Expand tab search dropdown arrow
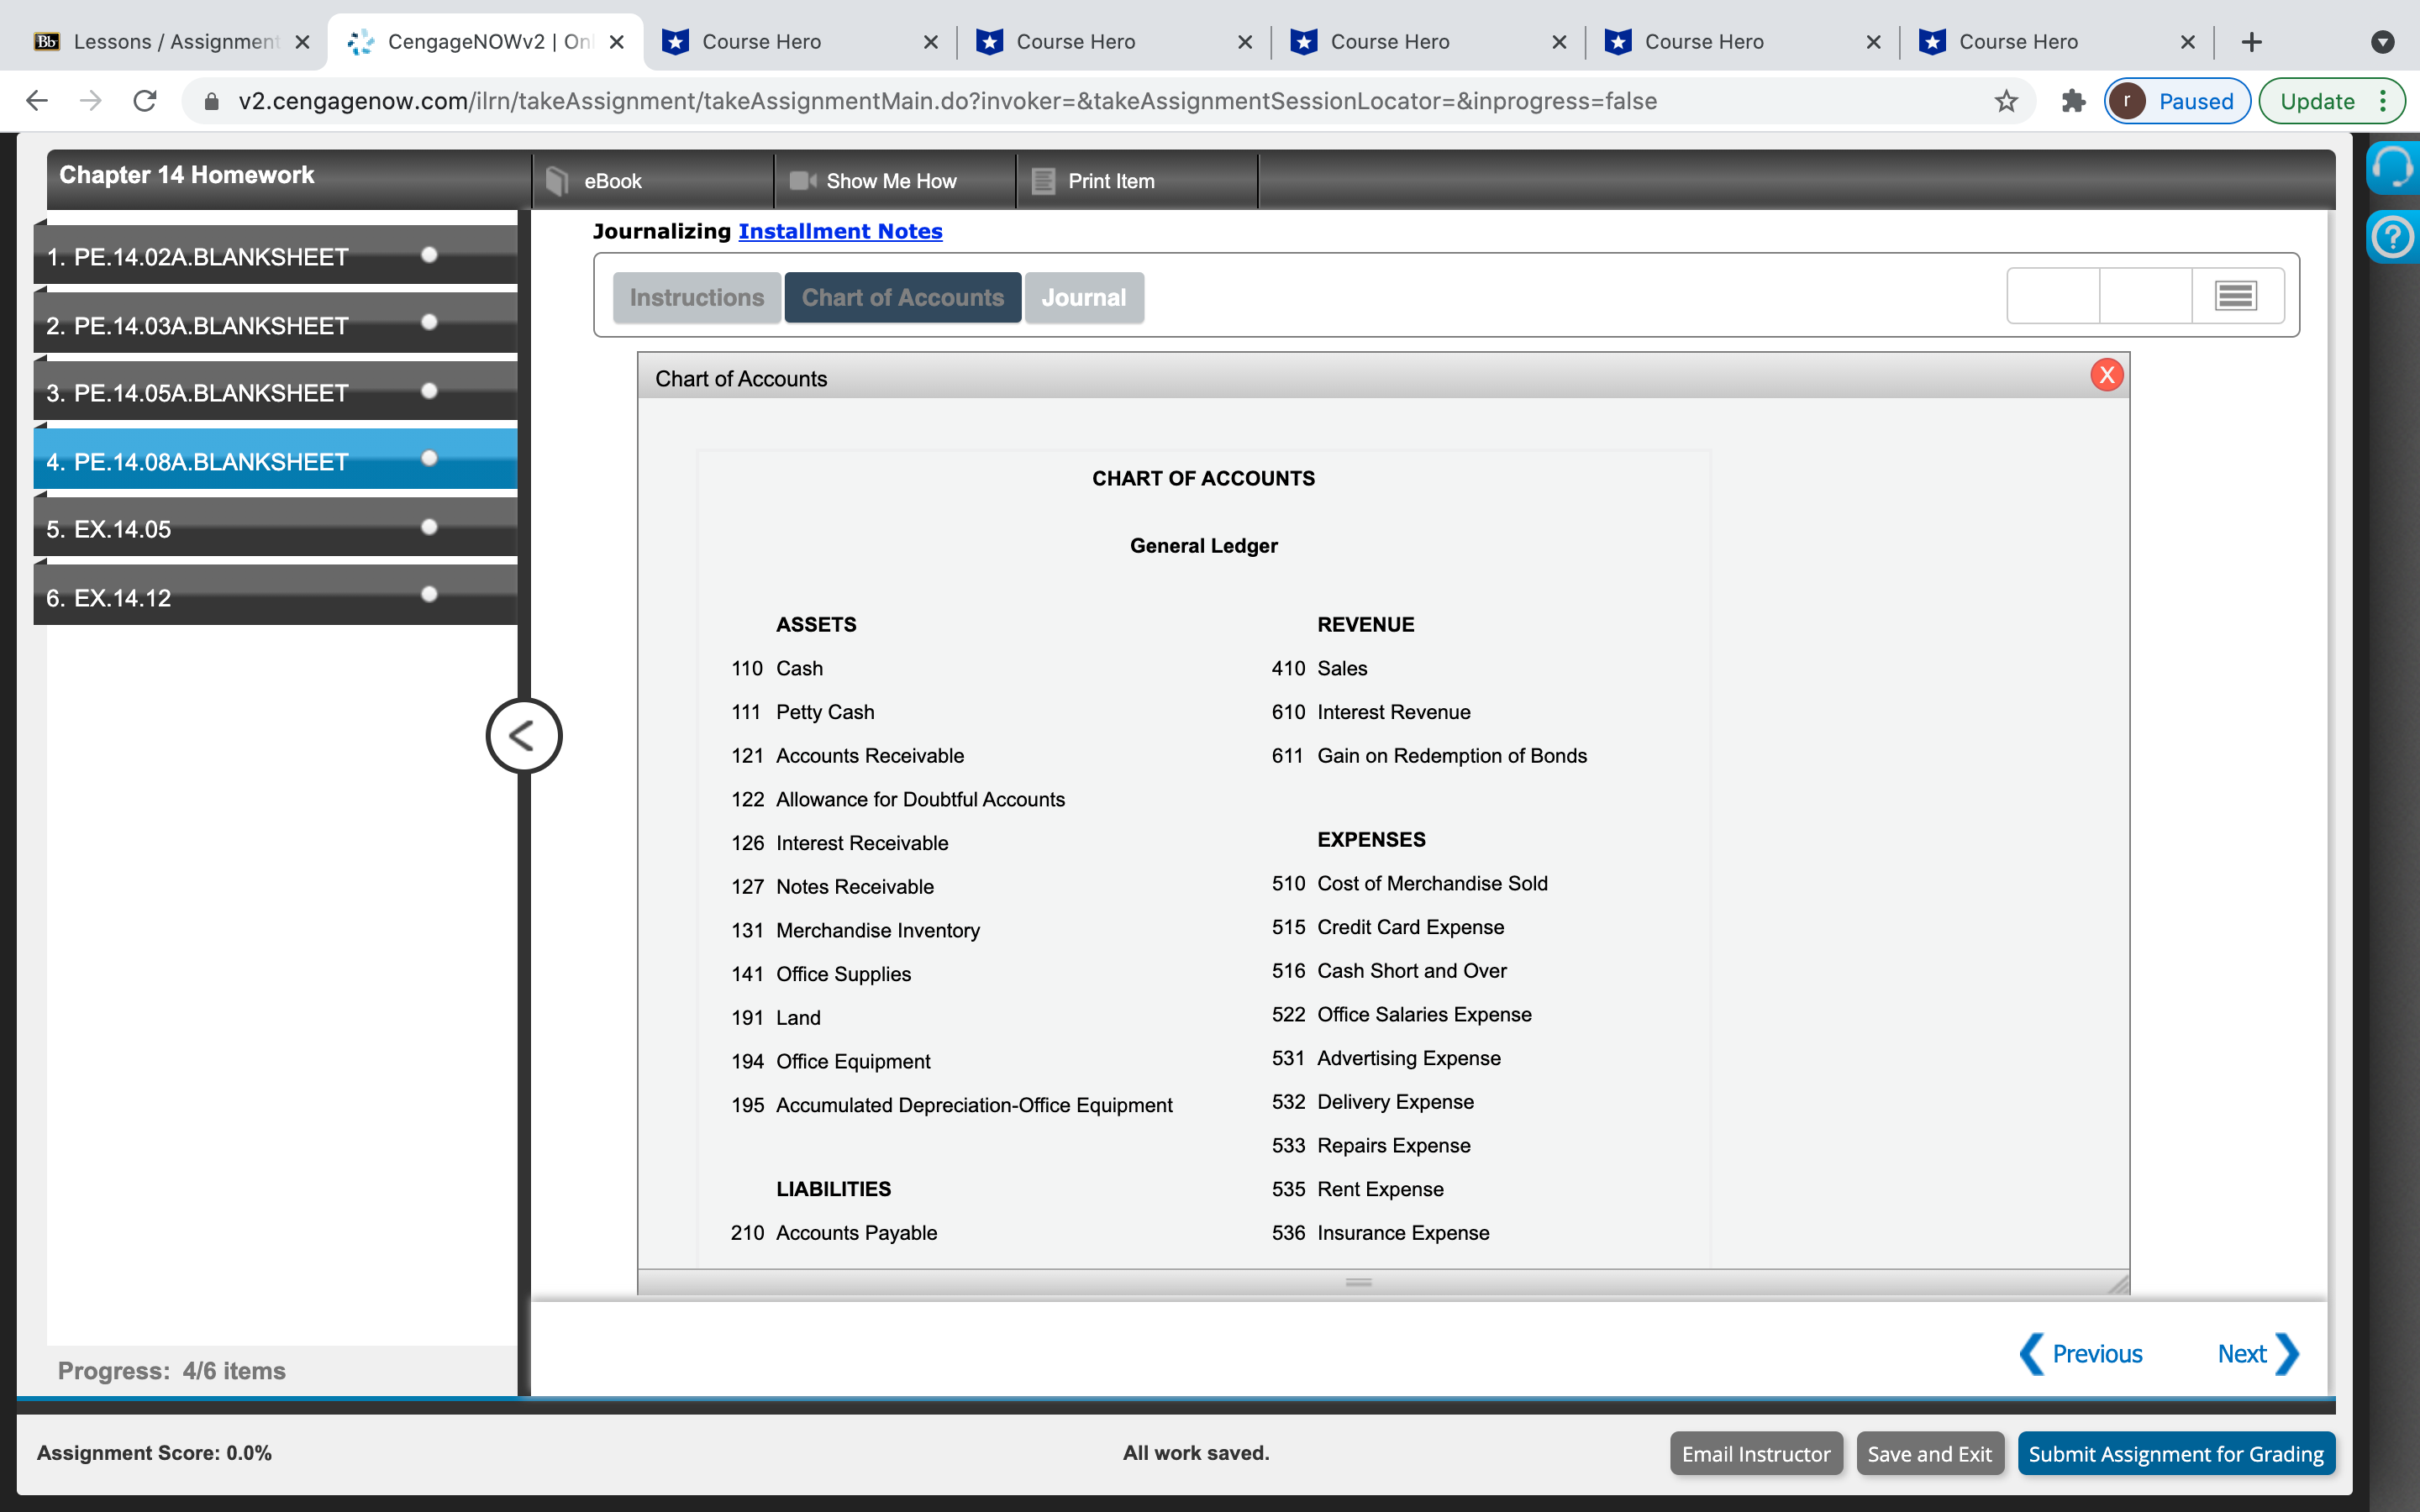Viewport: 2420px width, 1512px height. [x=2382, y=42]
